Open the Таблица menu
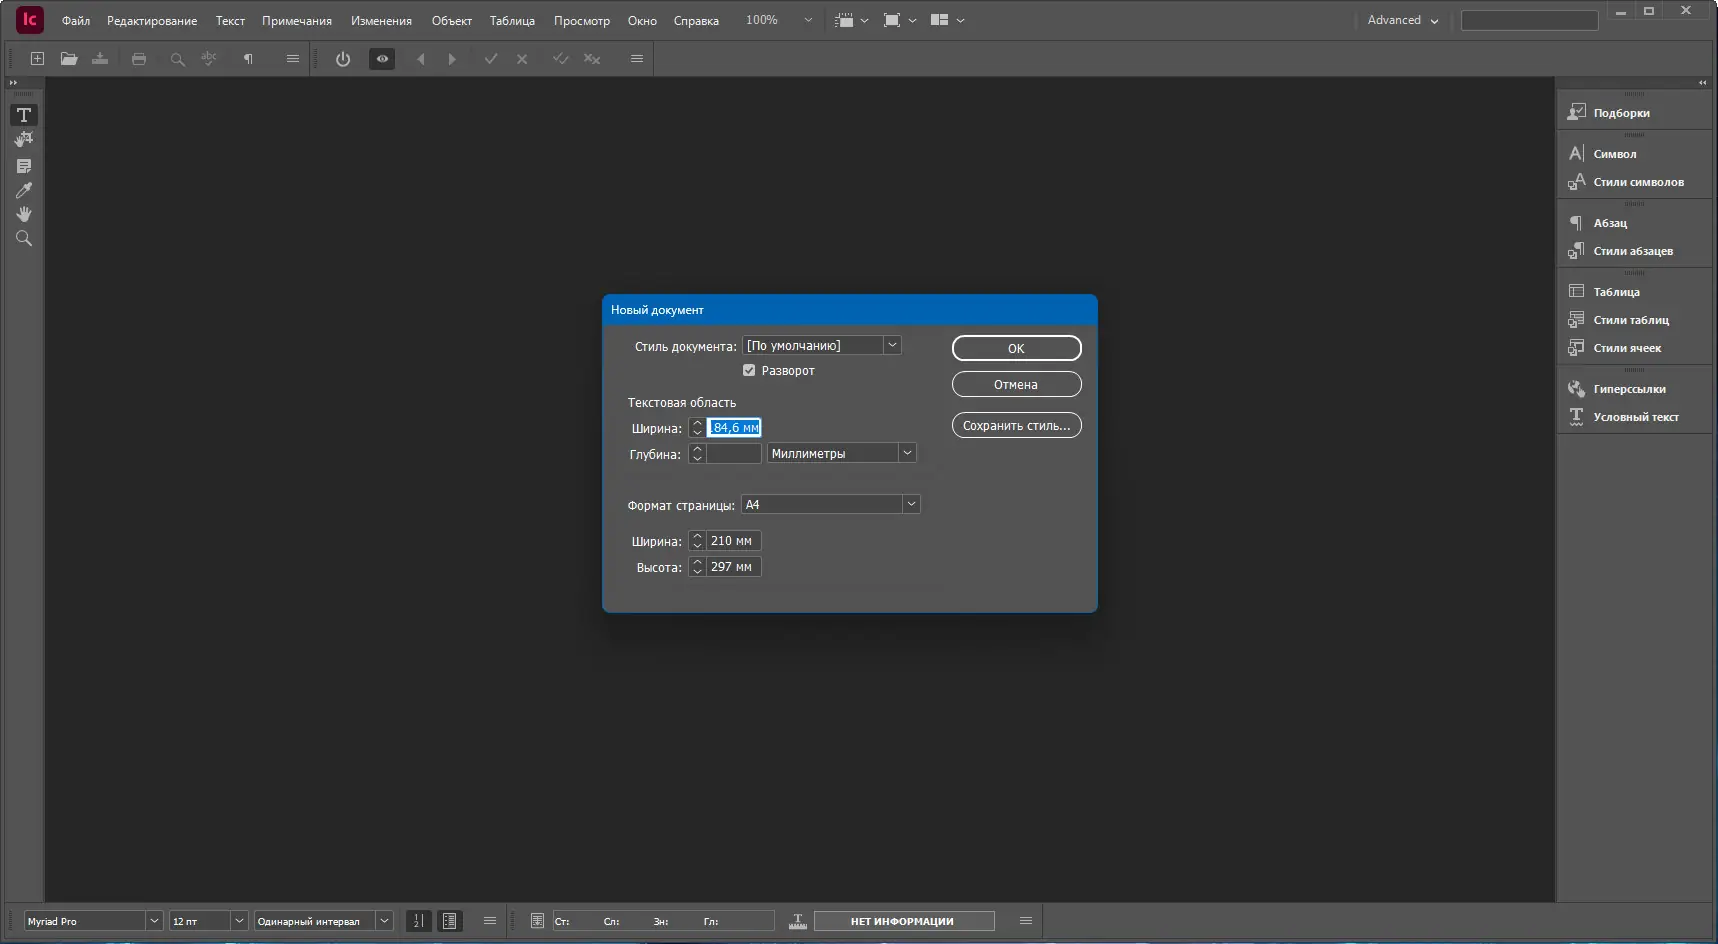The height and width of the screenshot is (944, 1718). [x=512, y=21]
